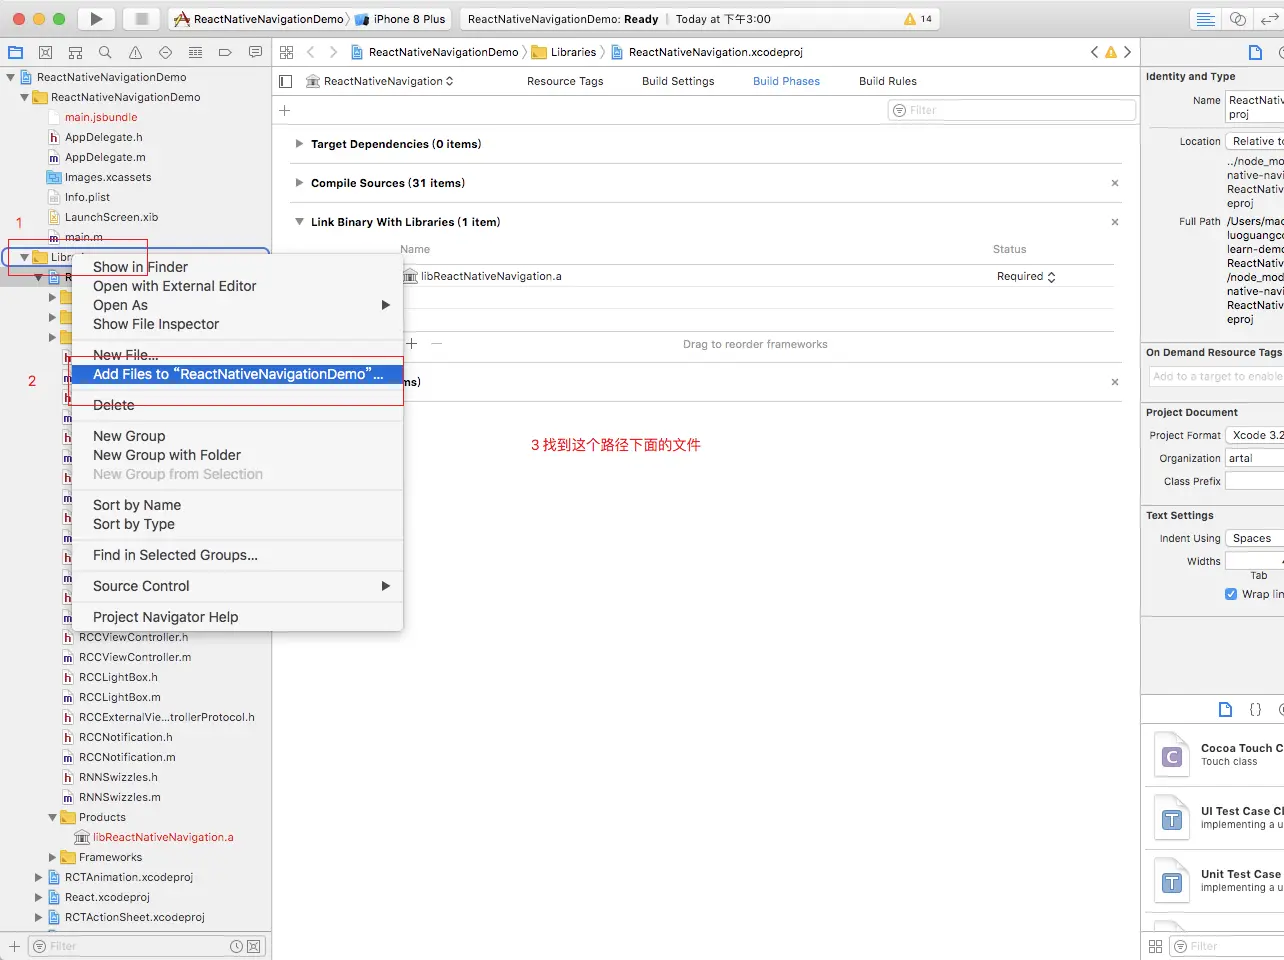Viewport: 1284px width, 960px height.
Task: Add item with navigator bottom plus
Action: [14, 946]
